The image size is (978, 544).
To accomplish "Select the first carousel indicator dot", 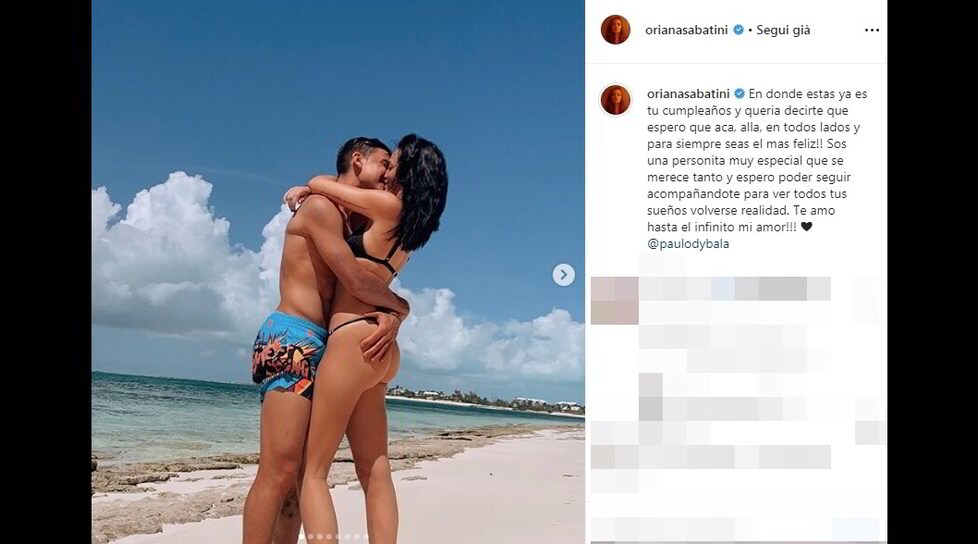I will click(301, 537).
